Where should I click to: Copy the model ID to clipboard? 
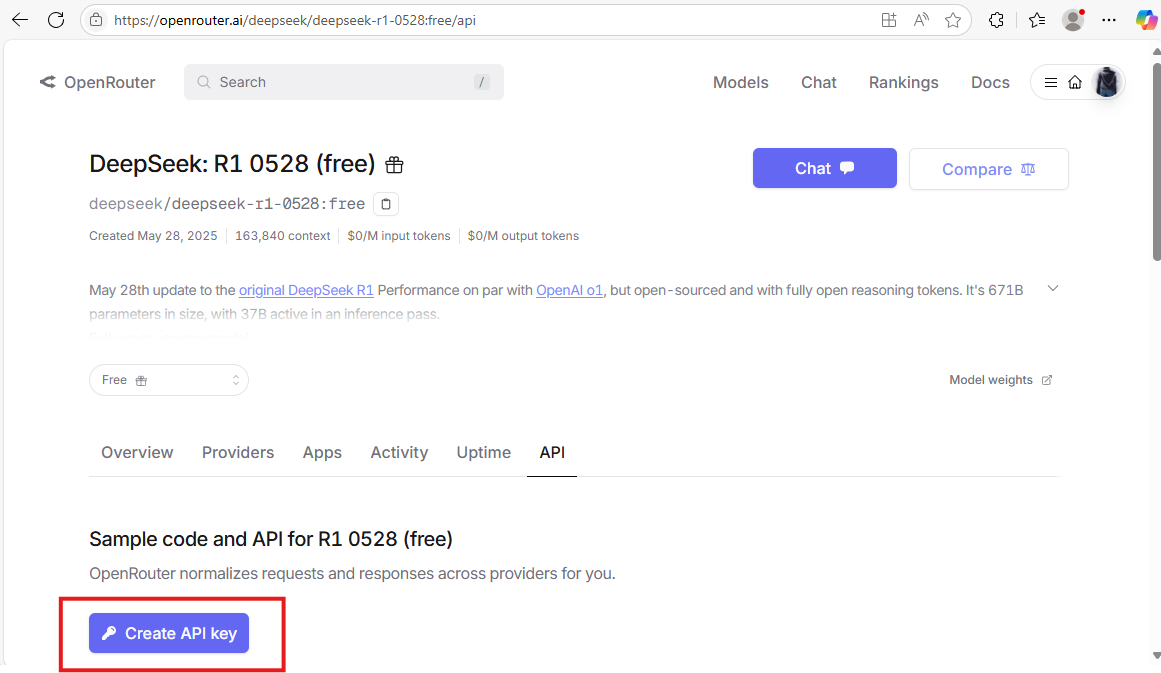386,204
